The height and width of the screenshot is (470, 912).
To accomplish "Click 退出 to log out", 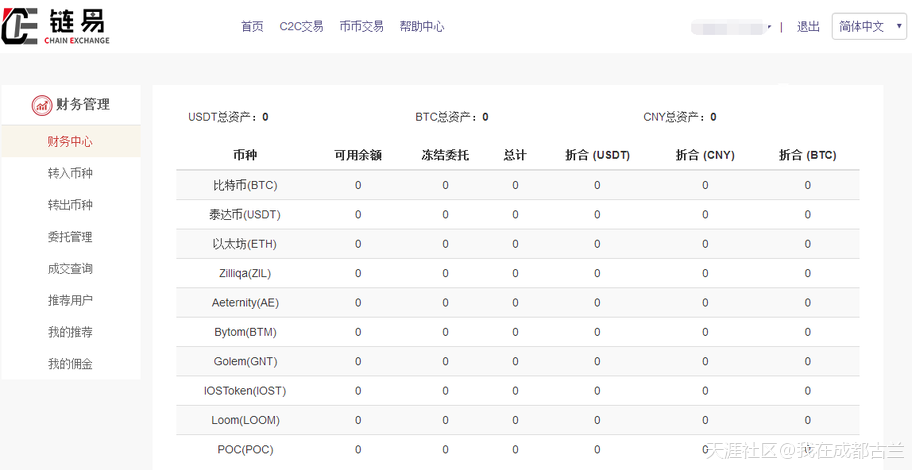I will [808, 27].
